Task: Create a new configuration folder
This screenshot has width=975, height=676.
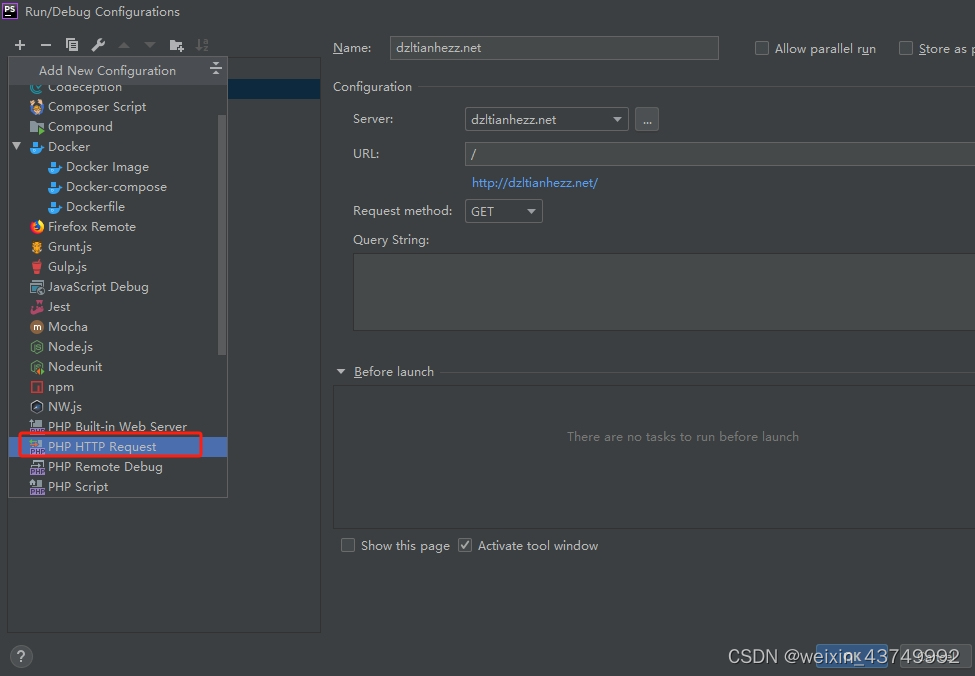Action: (x=175, y=45)
